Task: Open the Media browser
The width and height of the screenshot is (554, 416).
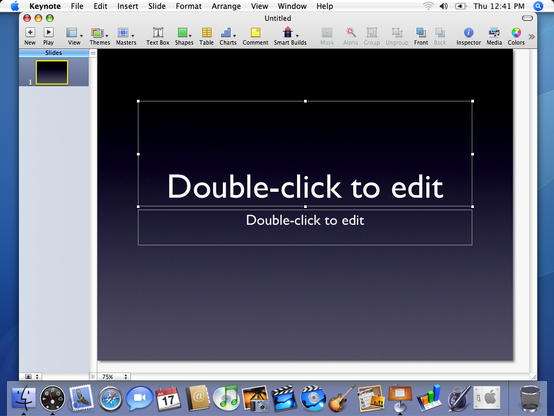Action: [x=494, y=36]
